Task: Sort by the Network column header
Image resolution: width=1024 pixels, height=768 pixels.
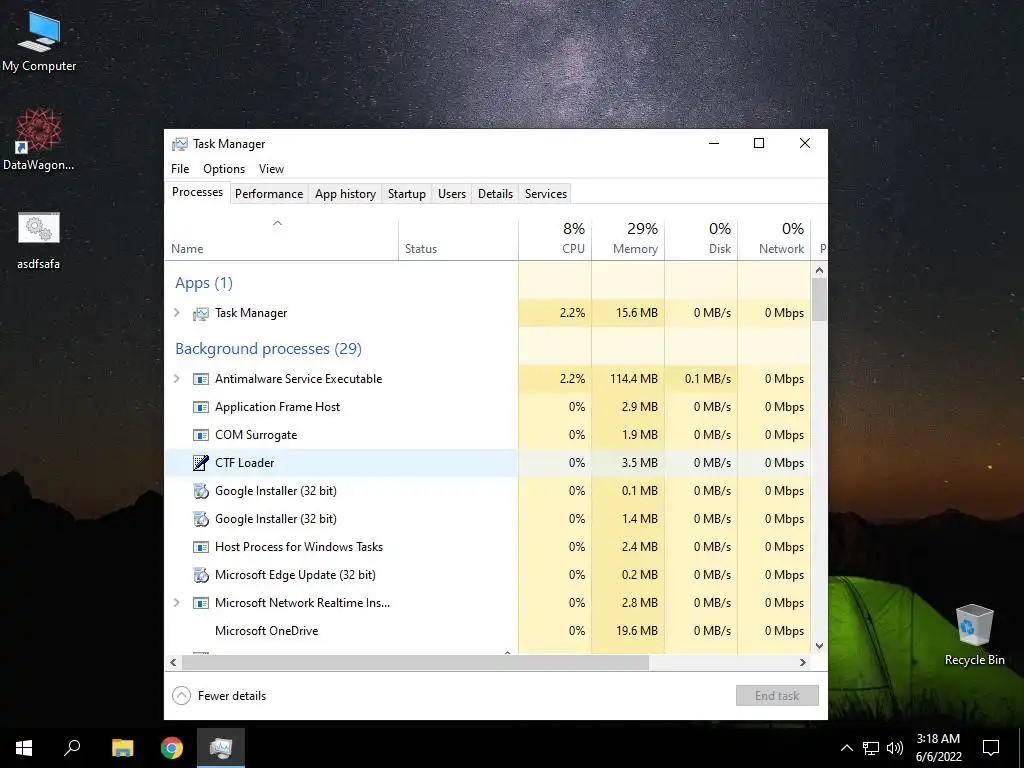Action: 775,238
